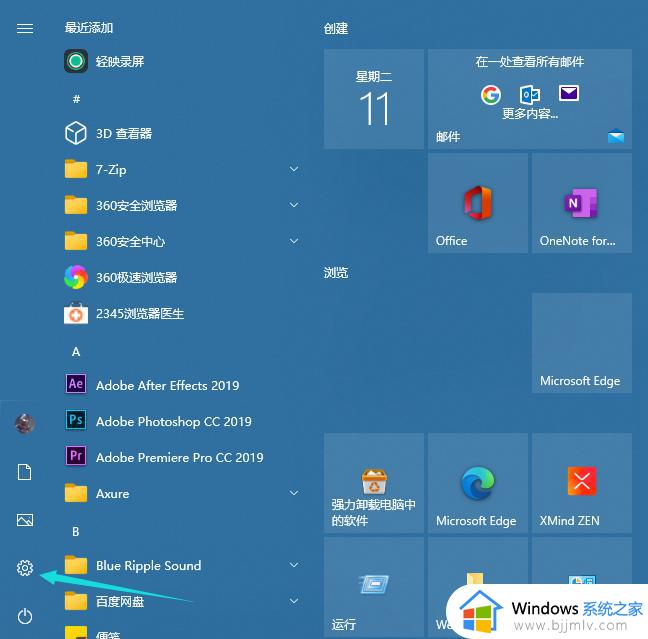Open the 360安全浏览器 folder entry
The width and height of the screenshot is (648, 639).
(x=181, y=205)
